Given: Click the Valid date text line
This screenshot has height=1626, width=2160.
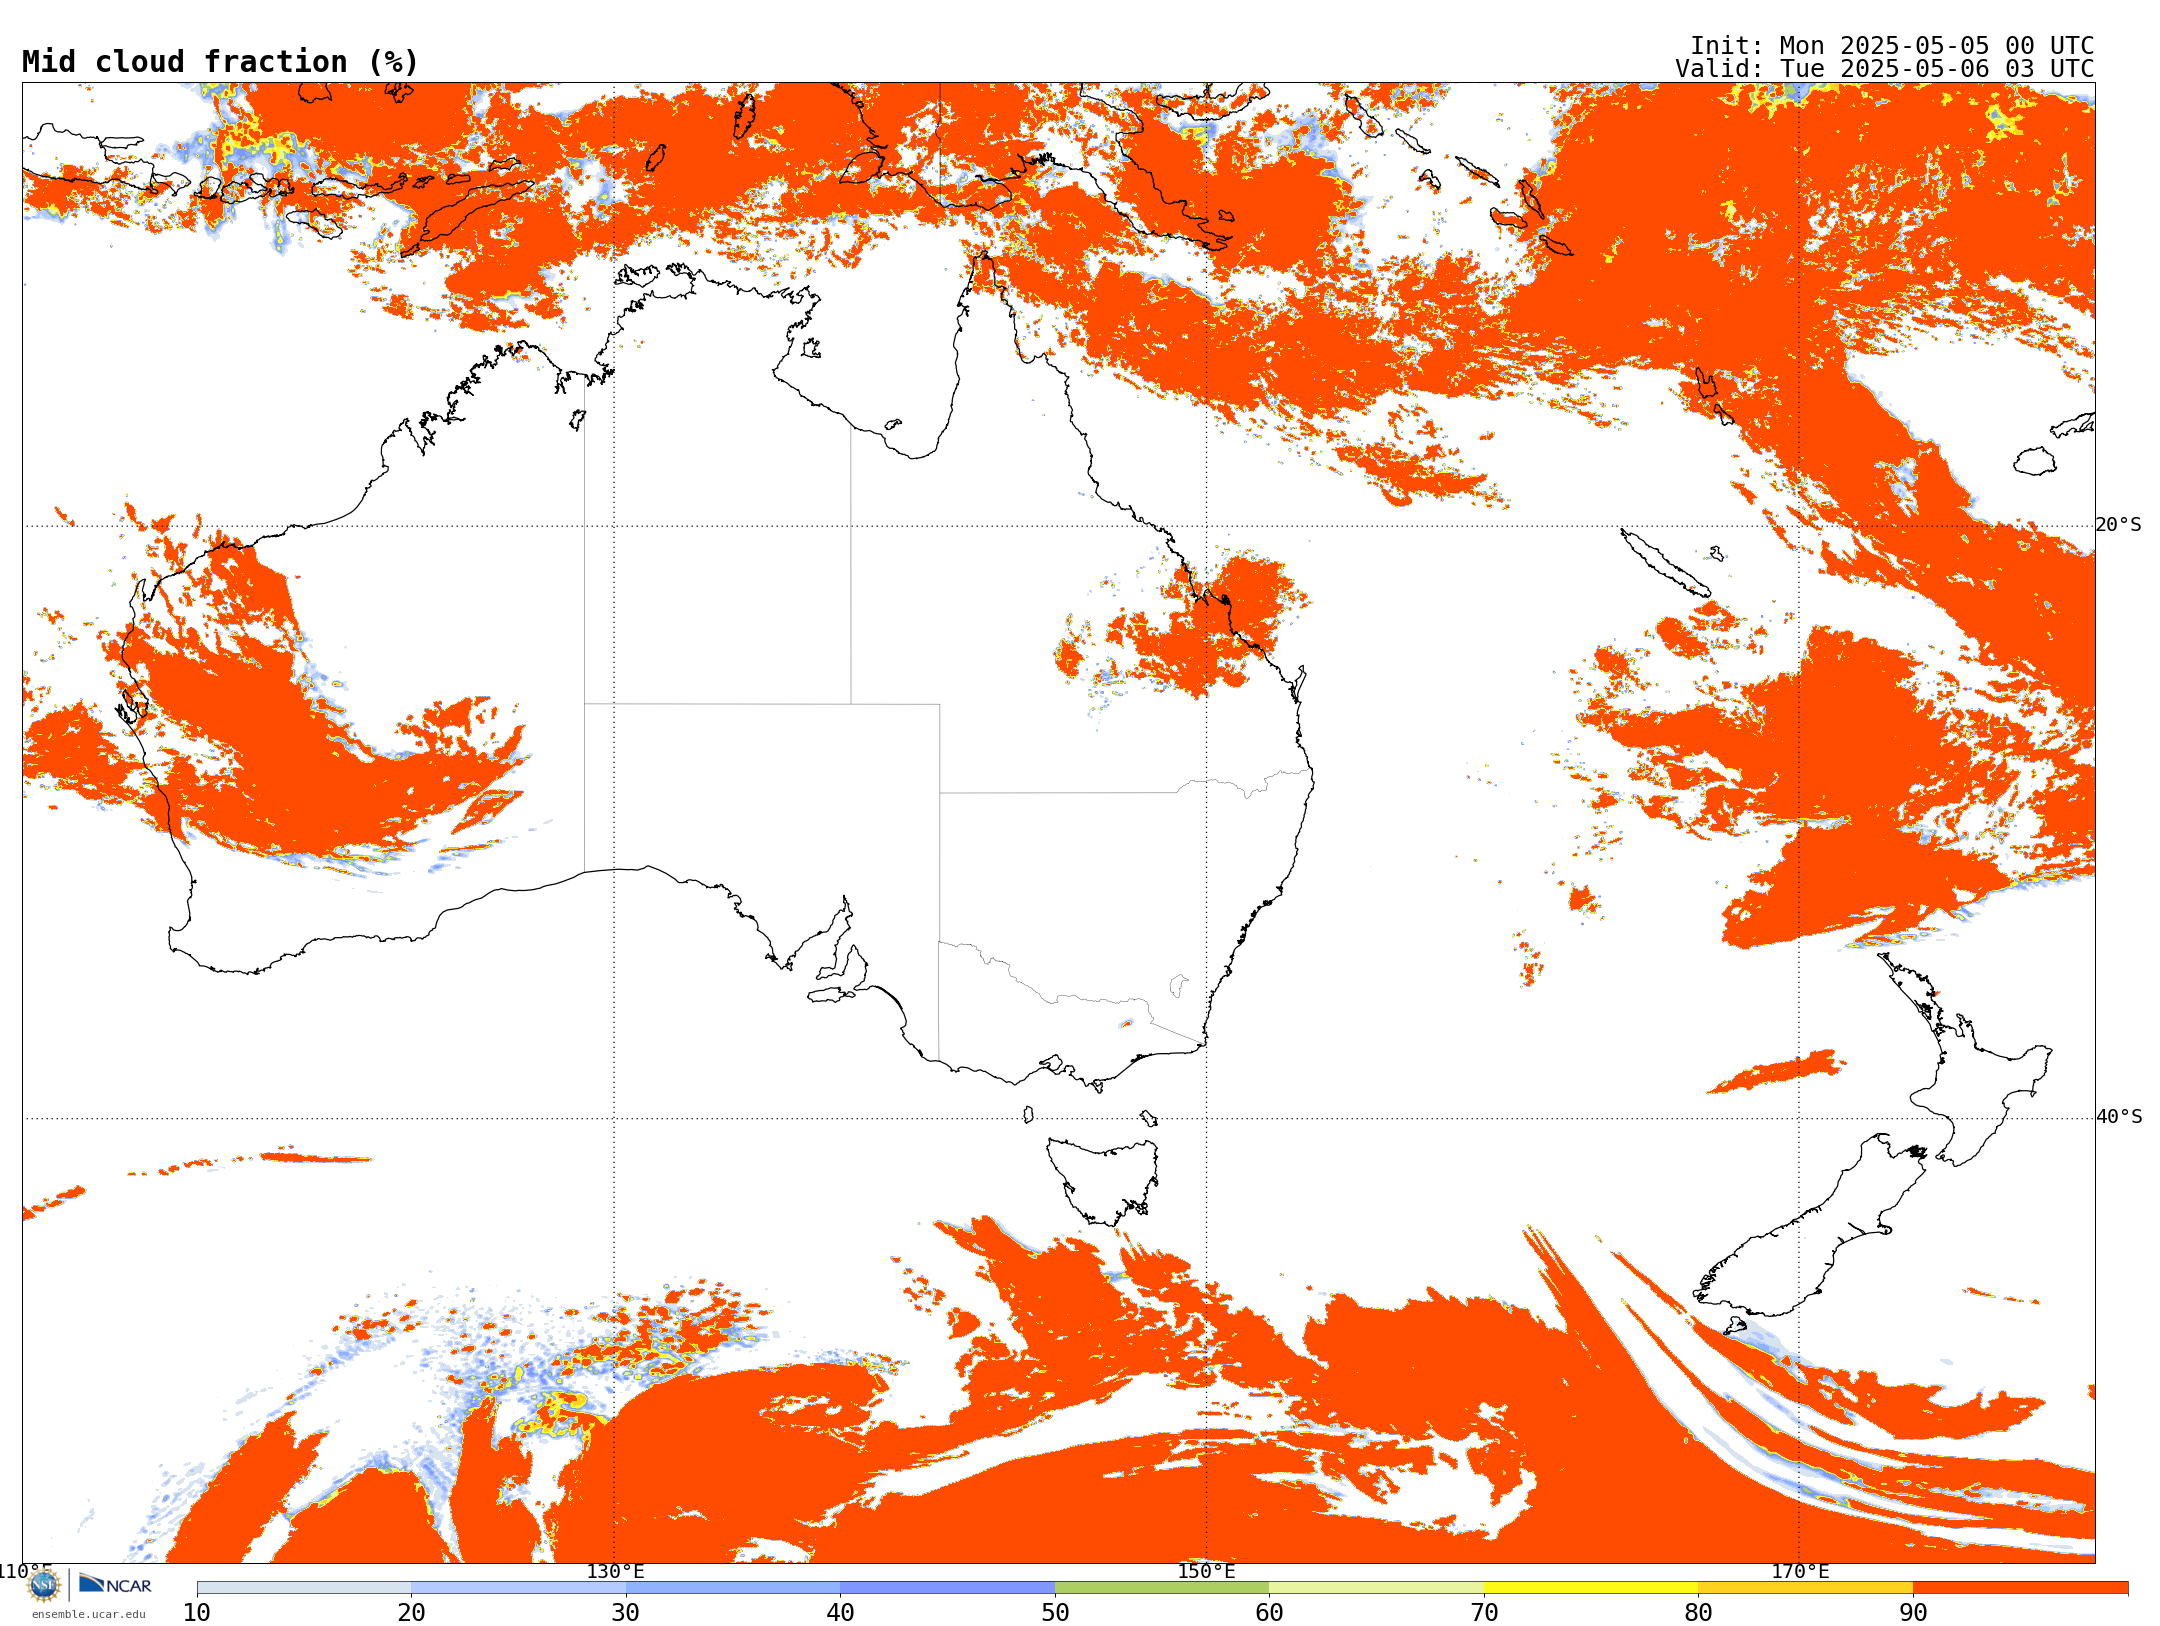Looking at the screenshot, I should click(x=1884, y=69).
